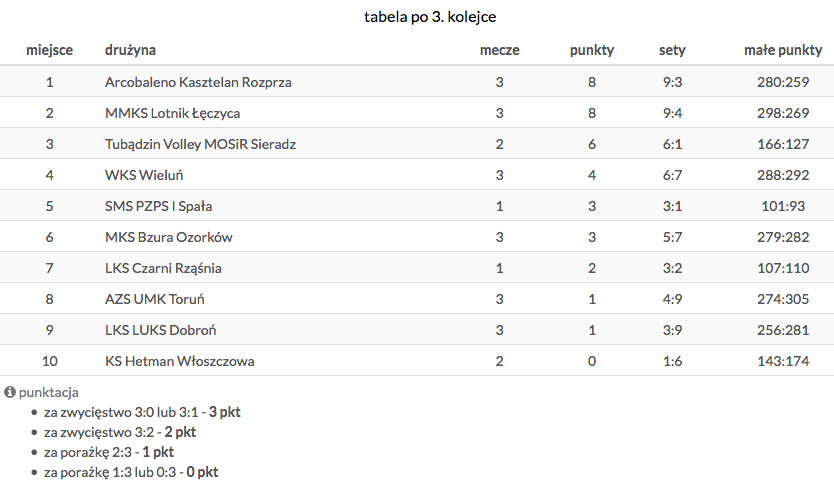Image resolution: width=834 pixels, height=499 pixels.
Task: Select Tubądzin Volley MOSiR Sieradz row
Action: pyautogui.click(x=200, y=144)
